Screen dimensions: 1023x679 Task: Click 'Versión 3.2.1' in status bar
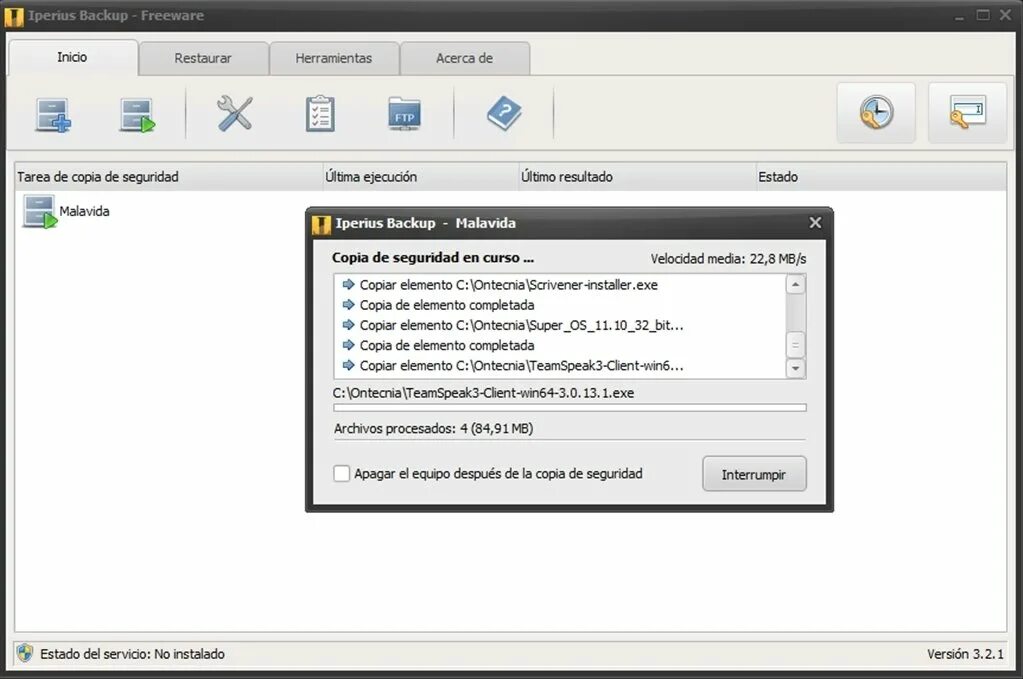point(965,654)
